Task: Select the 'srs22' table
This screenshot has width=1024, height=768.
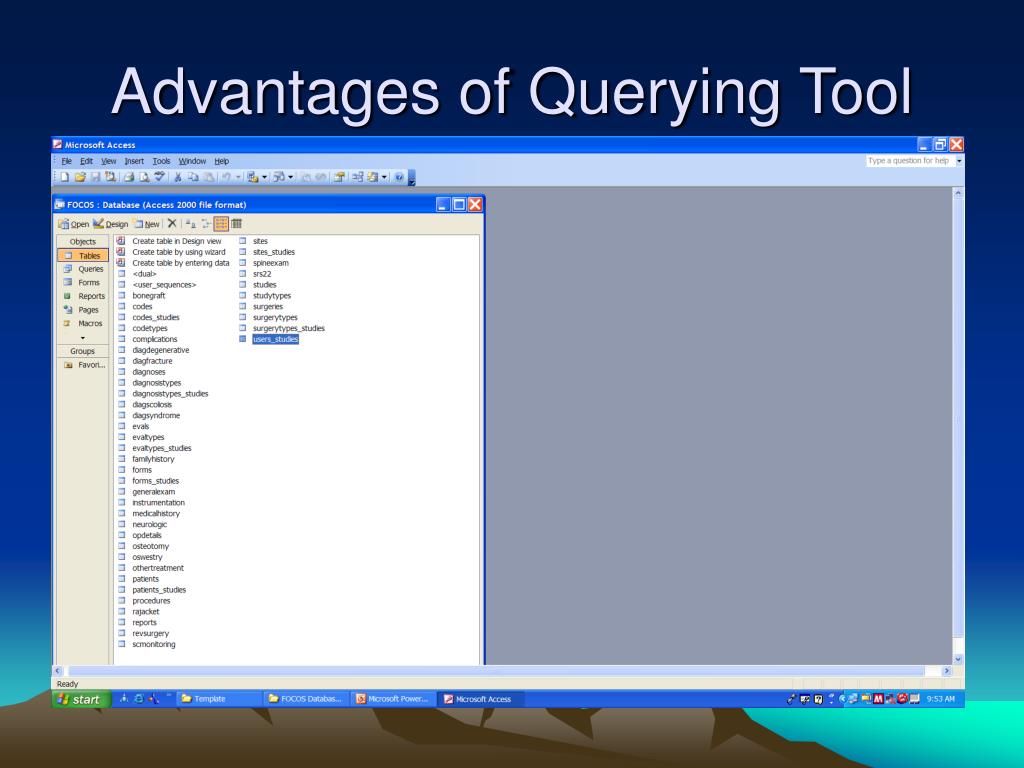Action: coord(255,274)
